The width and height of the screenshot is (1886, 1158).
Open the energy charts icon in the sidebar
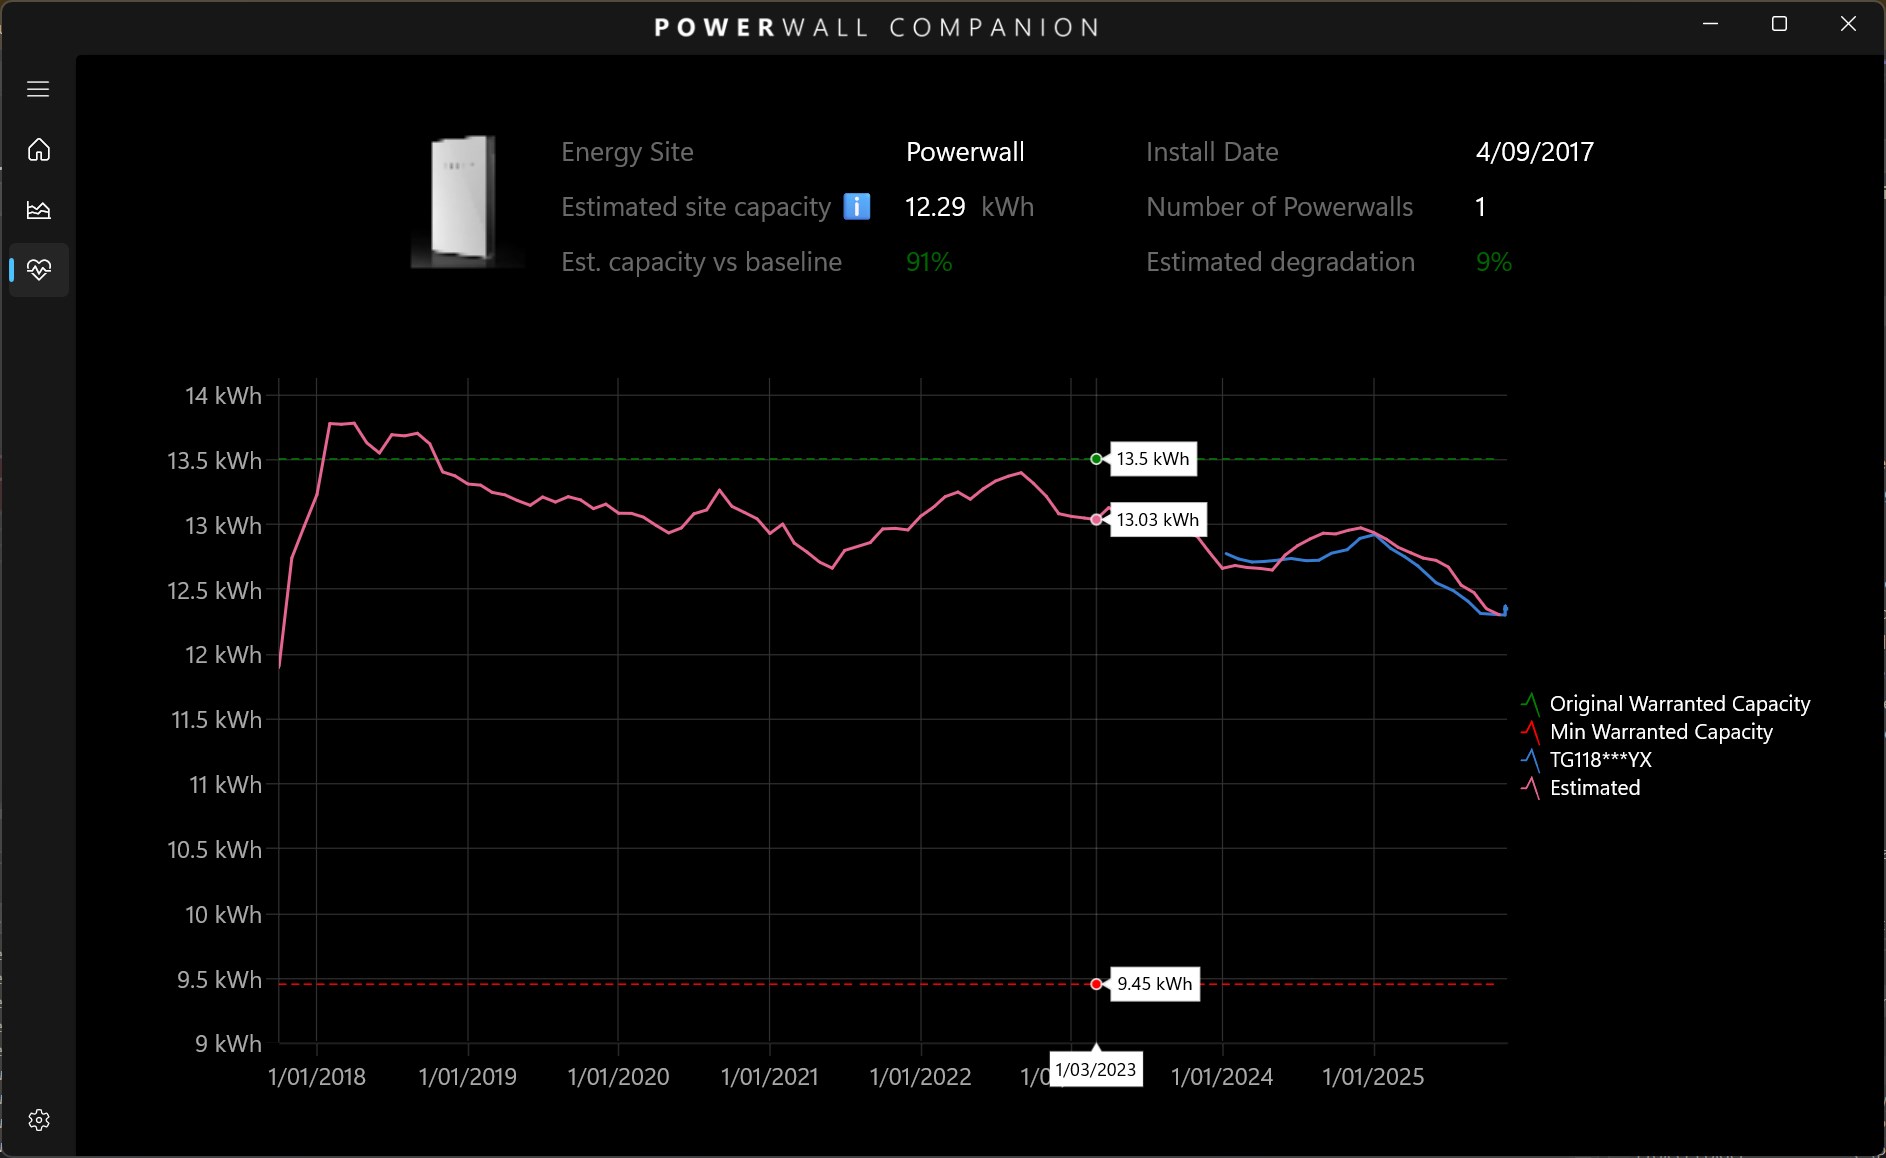[38, 210]
